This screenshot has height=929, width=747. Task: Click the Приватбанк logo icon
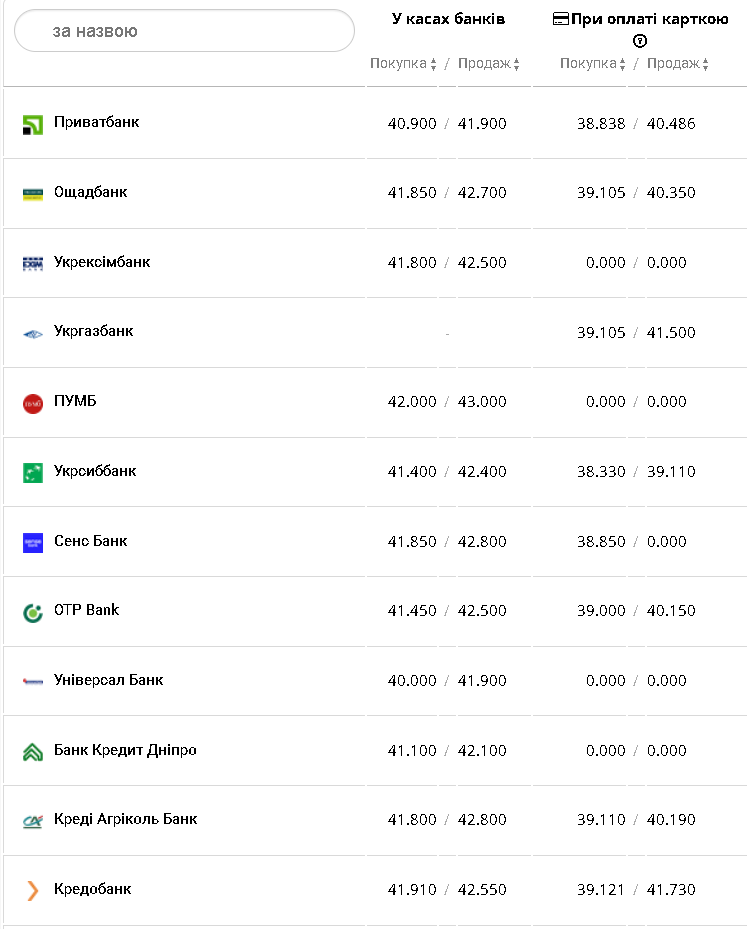pos(33,124)
